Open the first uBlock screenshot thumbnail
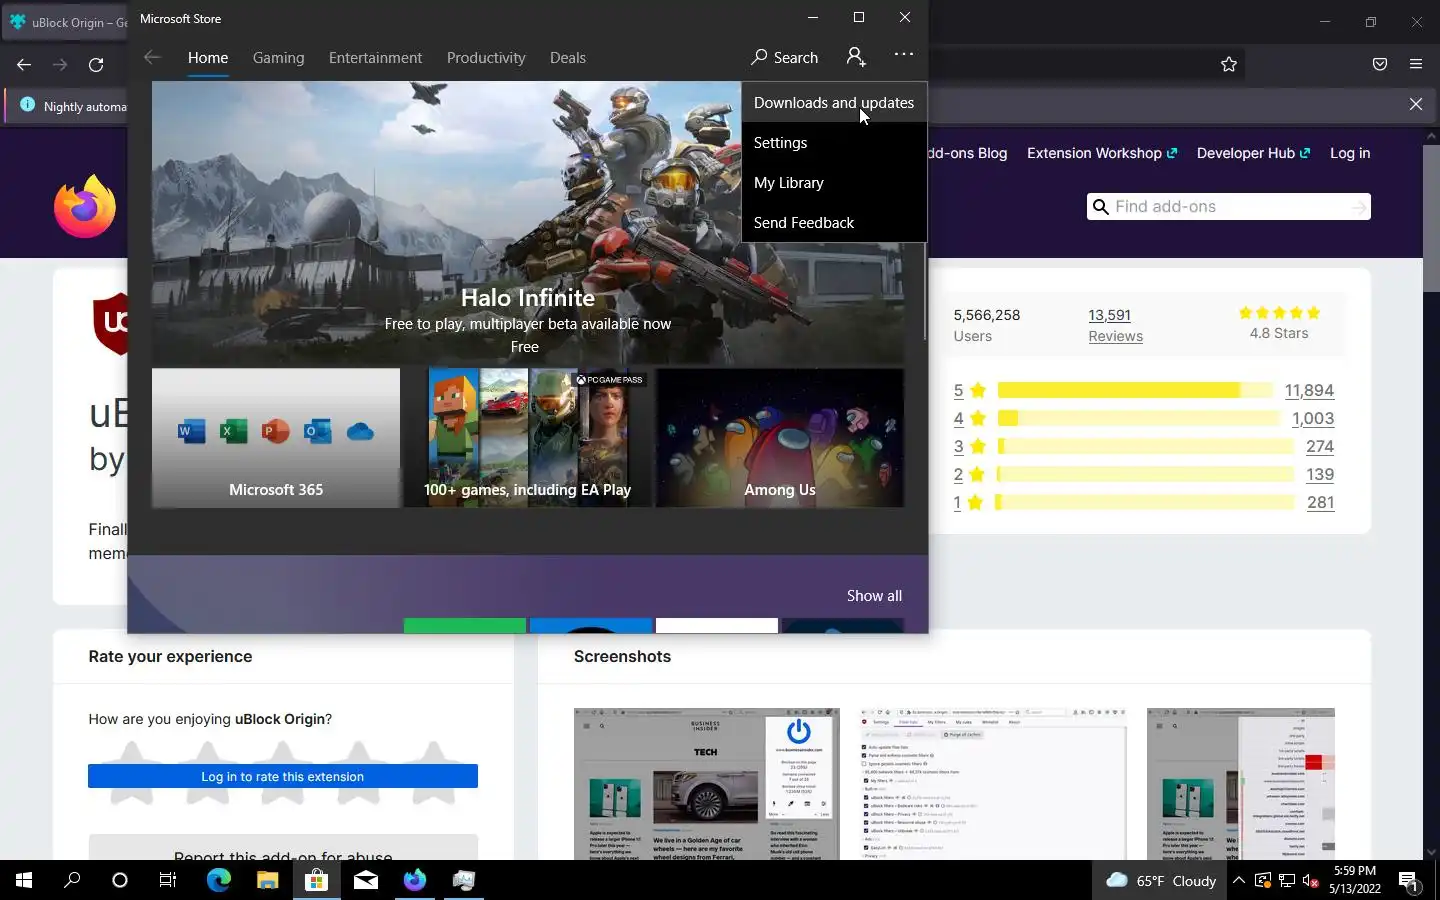Viewport: 1440px width, 900px height. click(706, 784)
